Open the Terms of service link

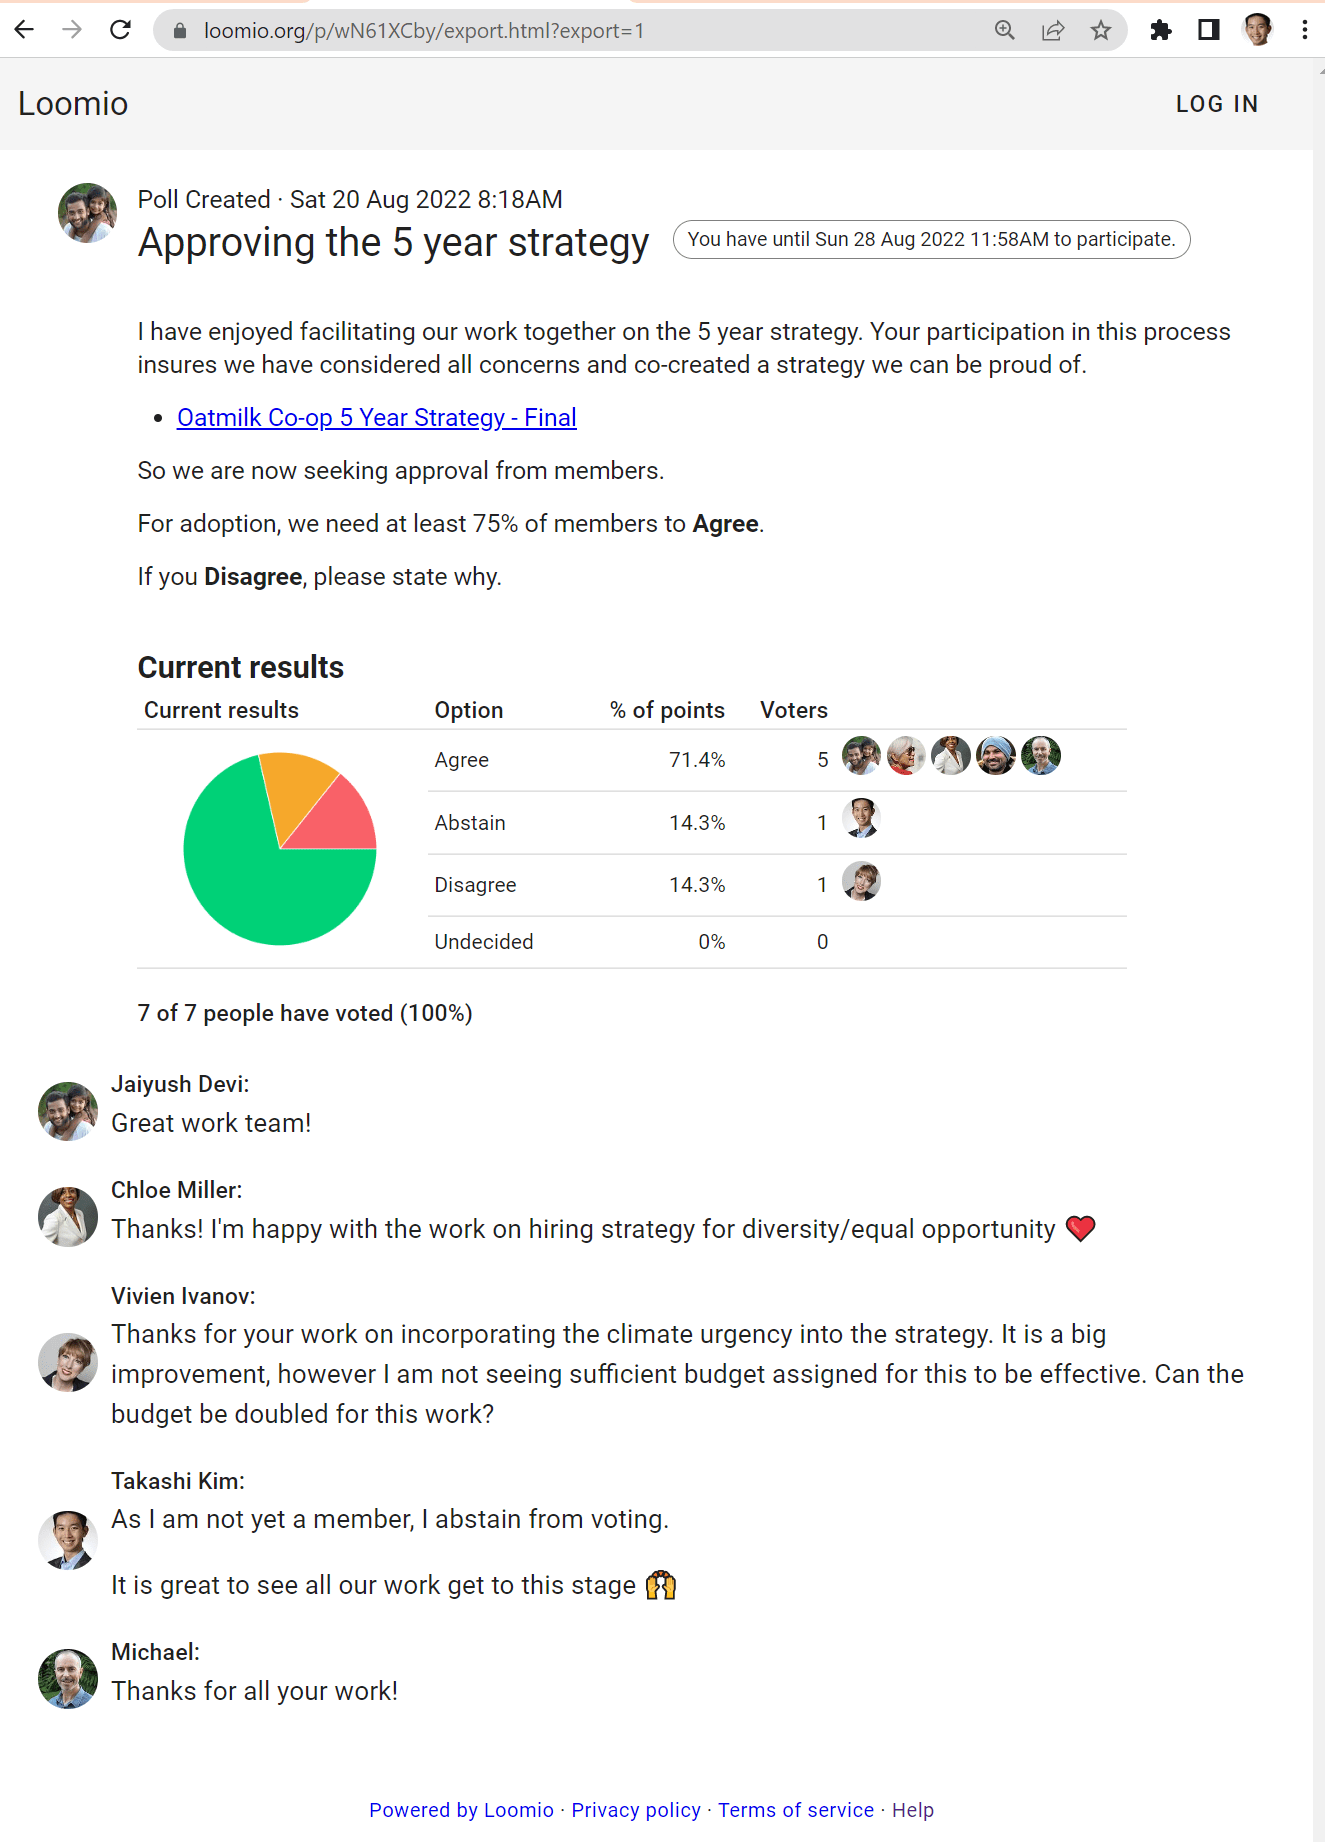(796, 1810)
